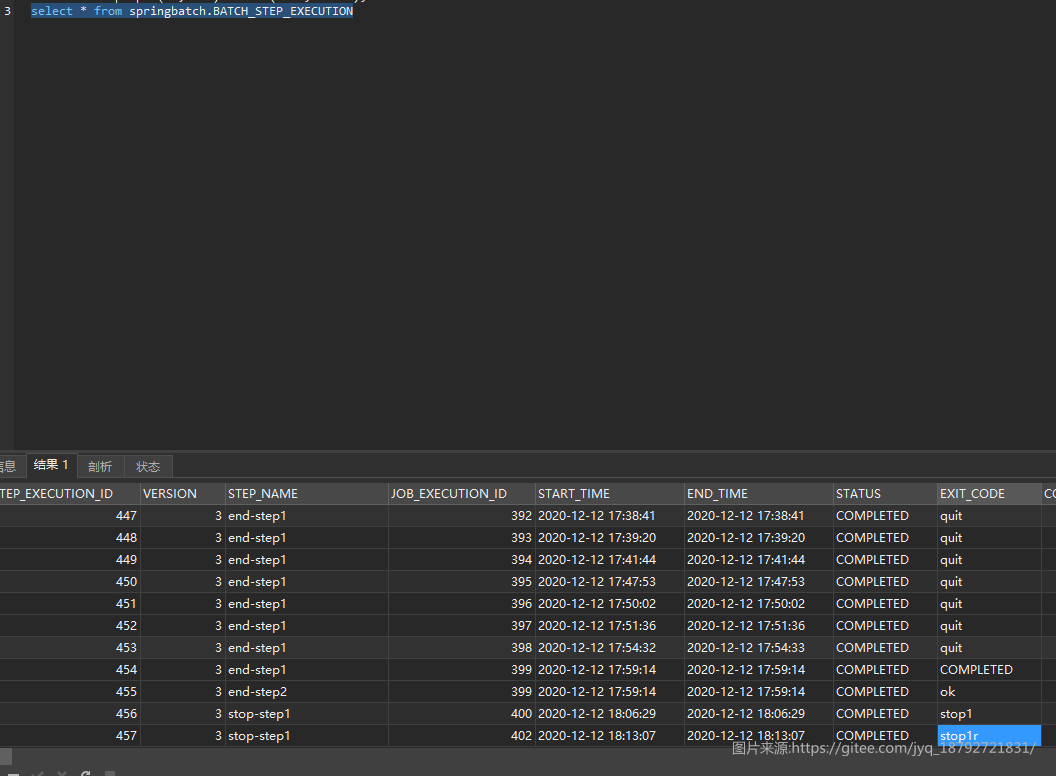
Task: Select step execution ID cell 447
Action: (x=70, y=516)
